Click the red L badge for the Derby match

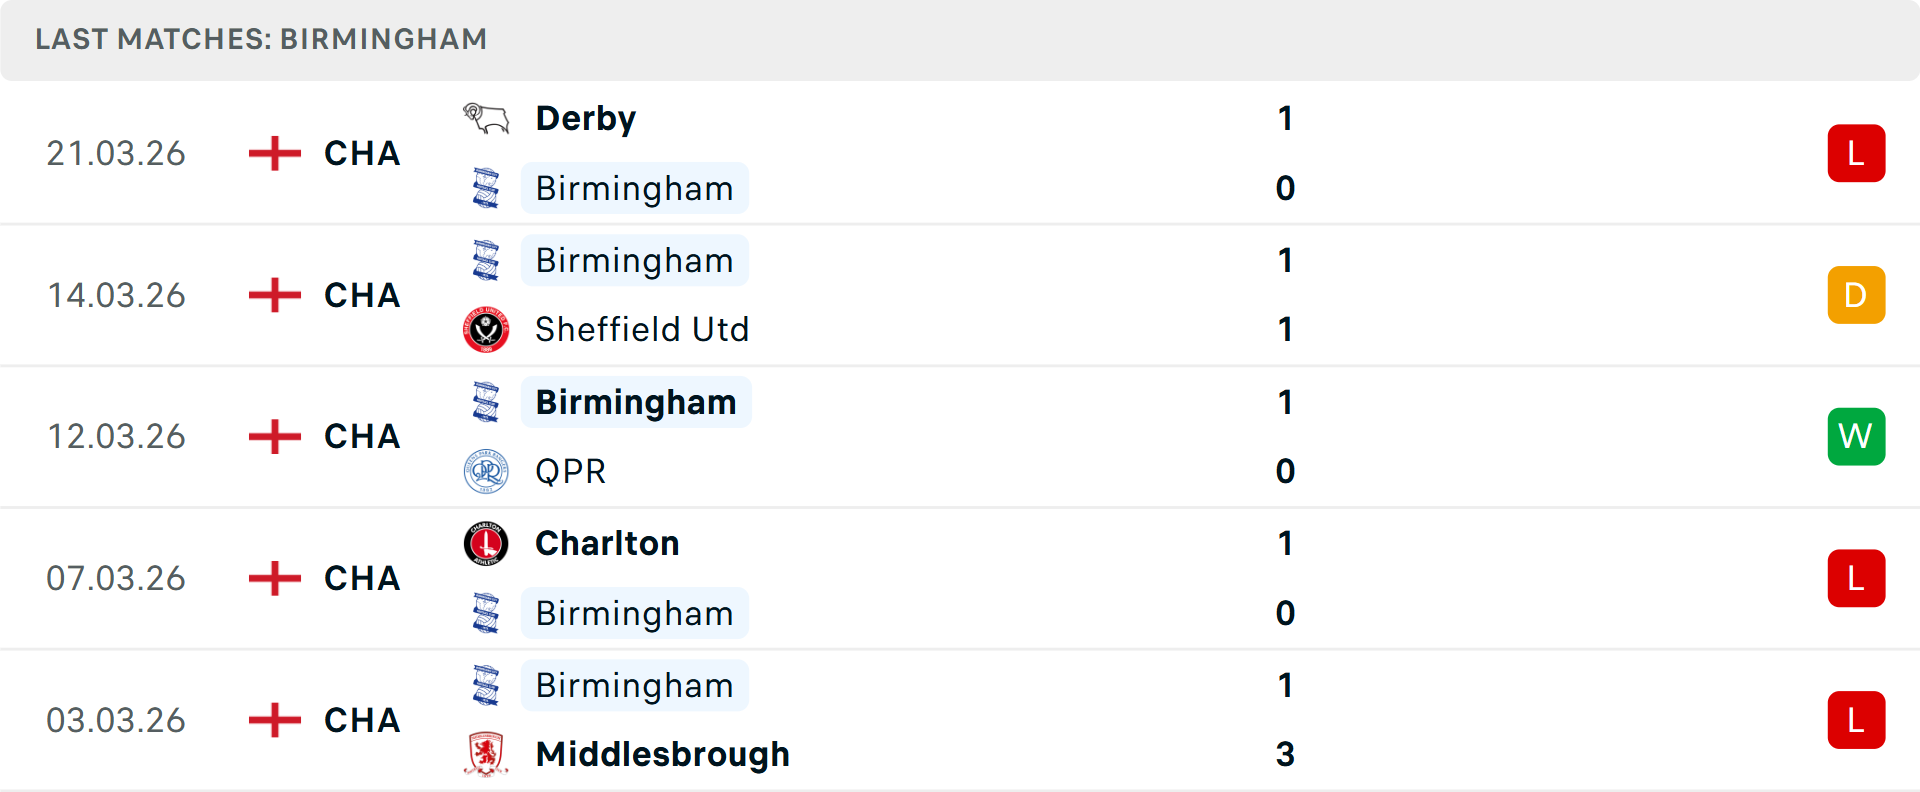(1856, 153)
